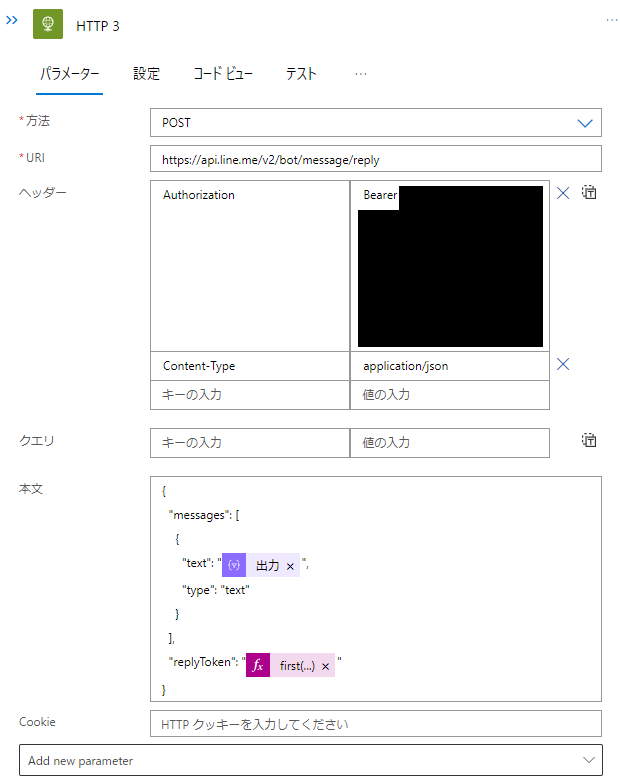The image size is (620, 784).
Task: Switch to the パラメーター tab
Action: (x=70, y=74)
